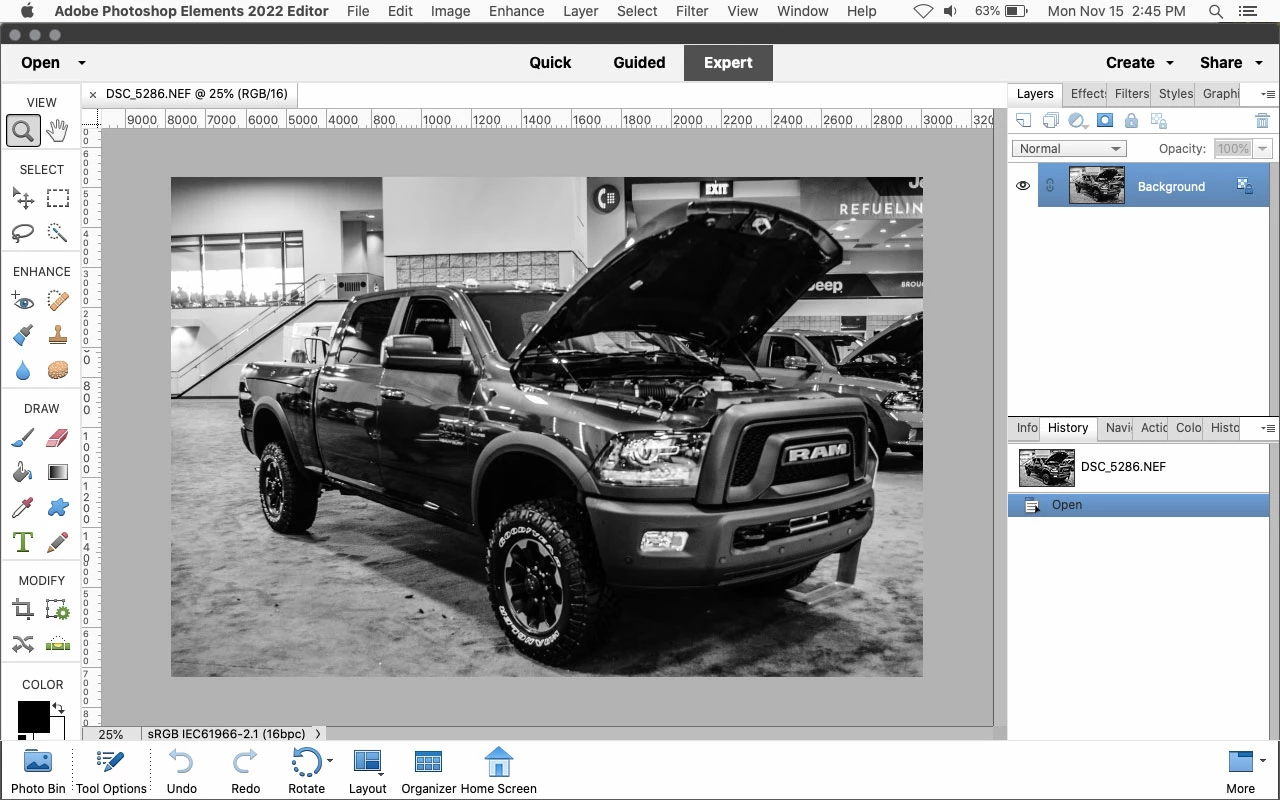This screenshot has height=800, width=1280.
Task: Select the Hand tool
Action: [58, 130]
